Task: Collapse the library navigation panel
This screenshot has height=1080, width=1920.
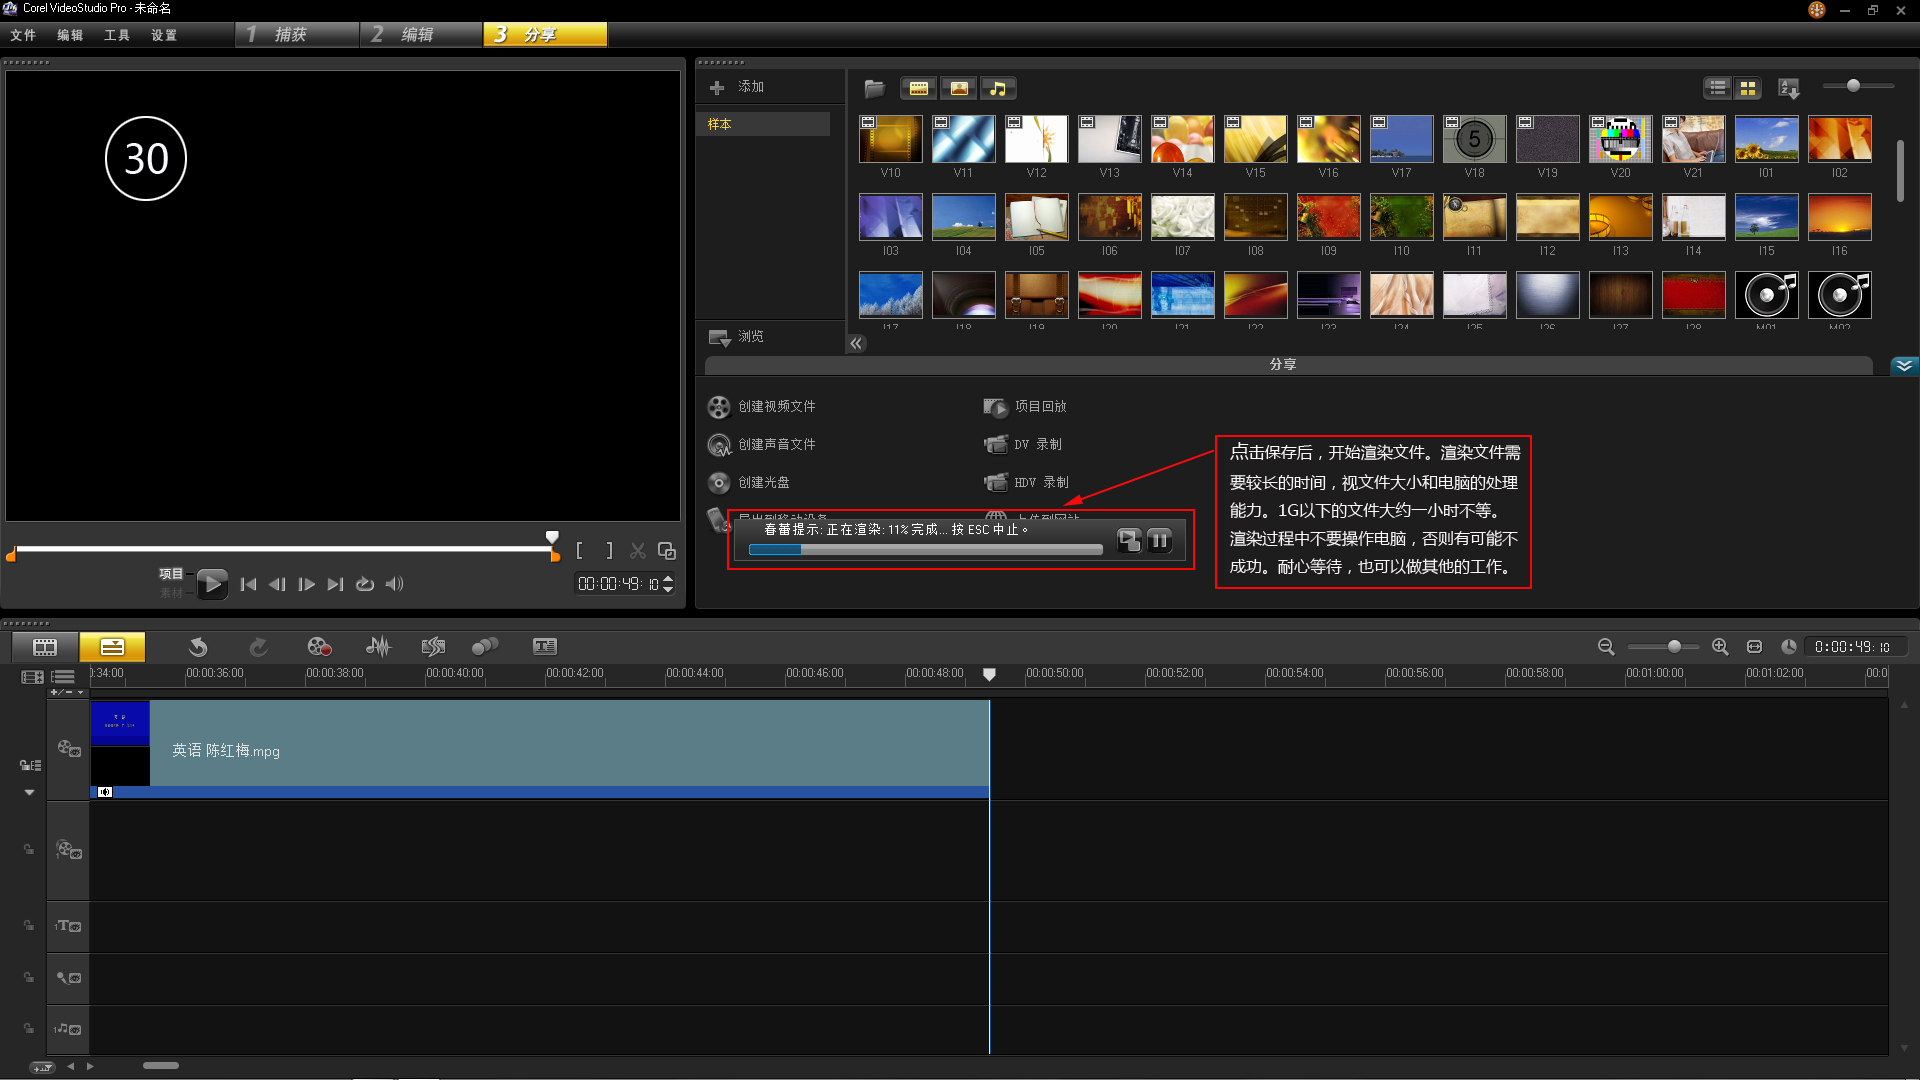Action: [856, 343]
